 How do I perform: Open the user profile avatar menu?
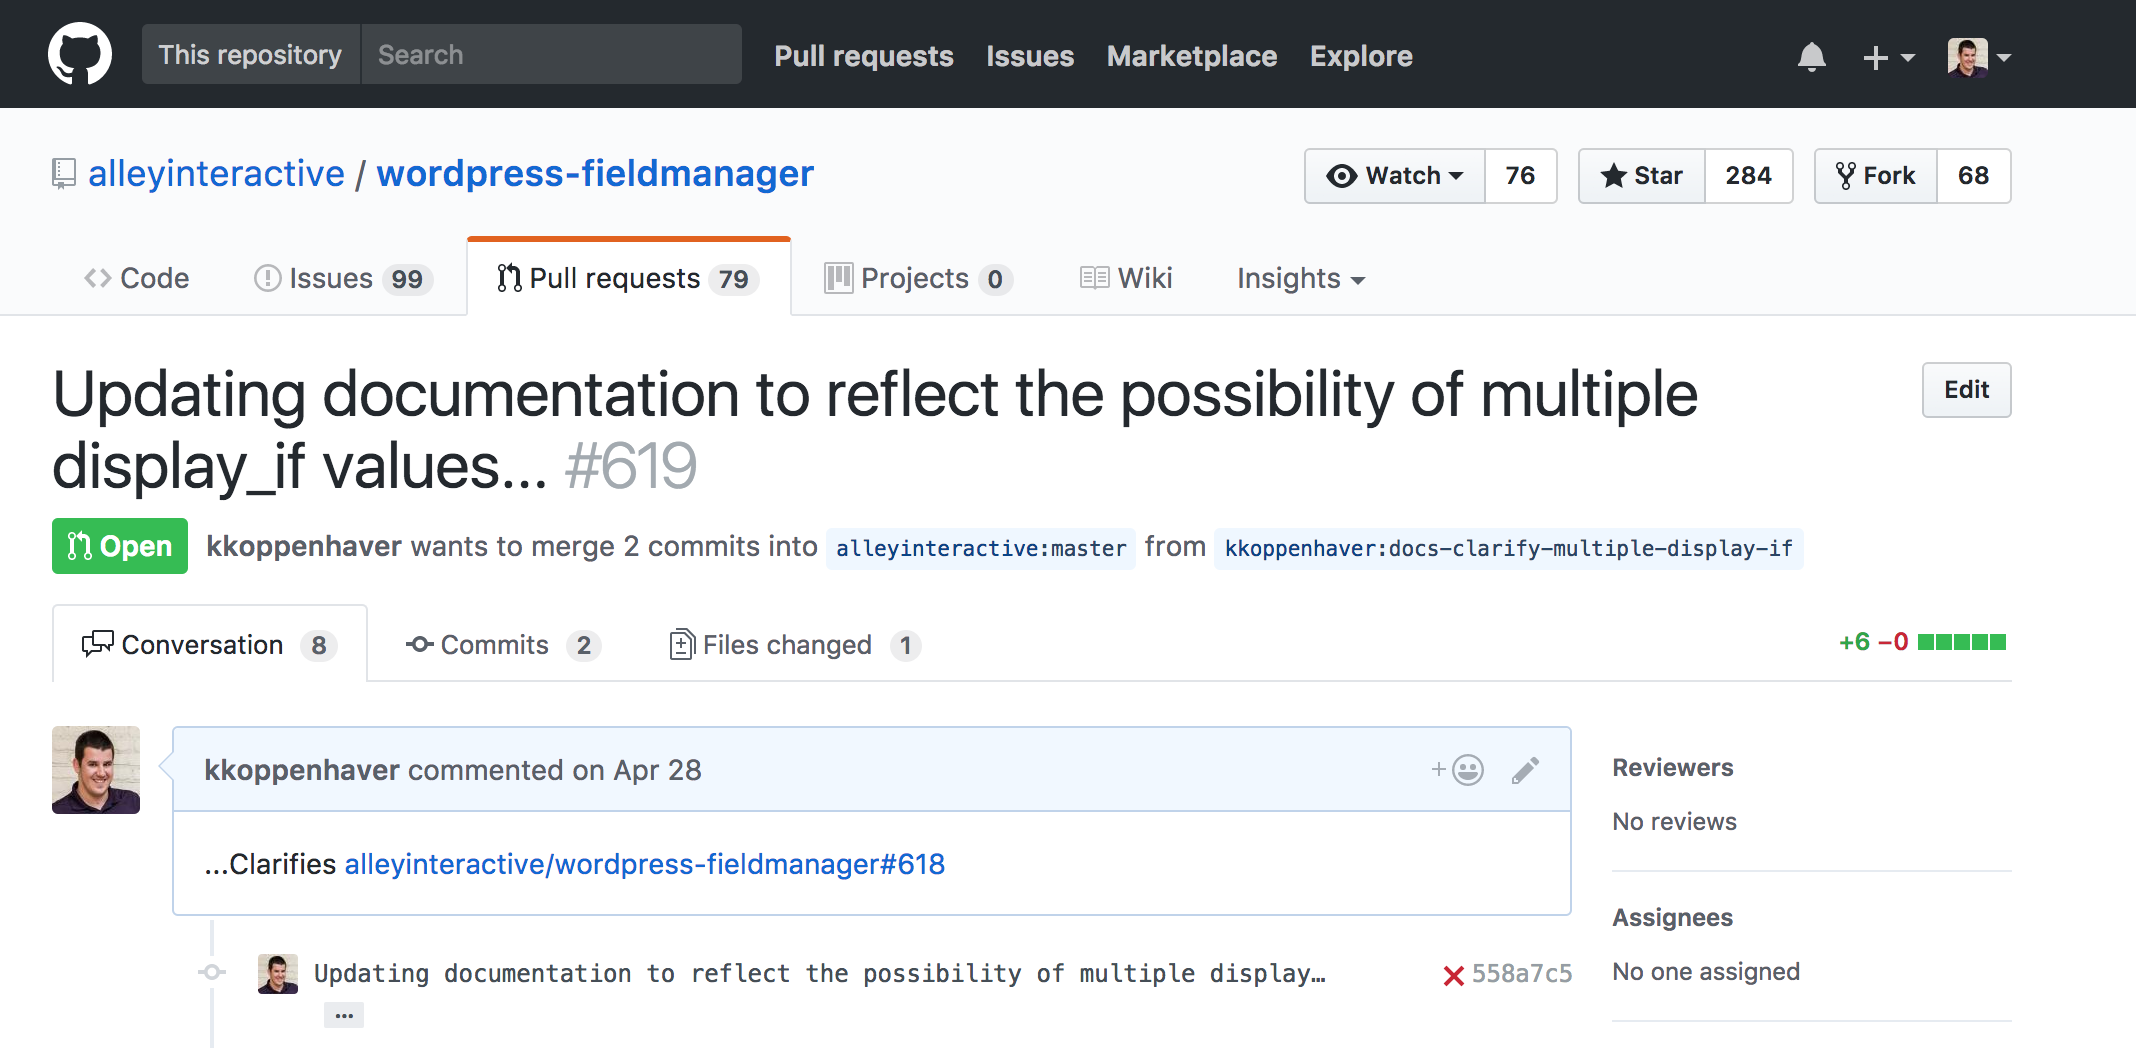(x=1978, y=57)
